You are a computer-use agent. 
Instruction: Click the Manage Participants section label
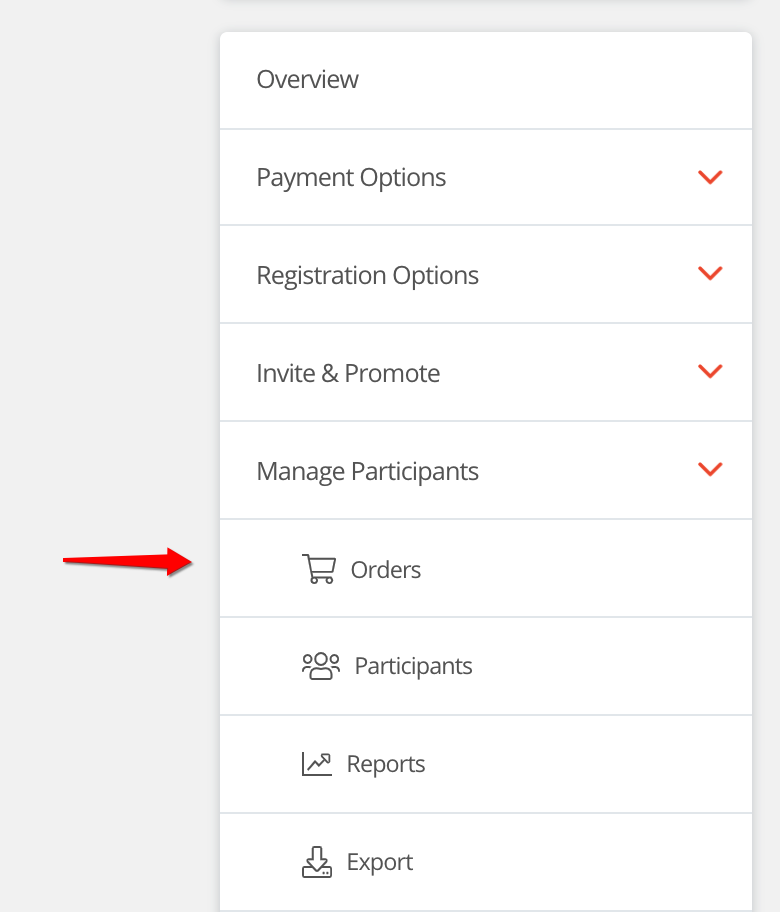pos(367,472)
